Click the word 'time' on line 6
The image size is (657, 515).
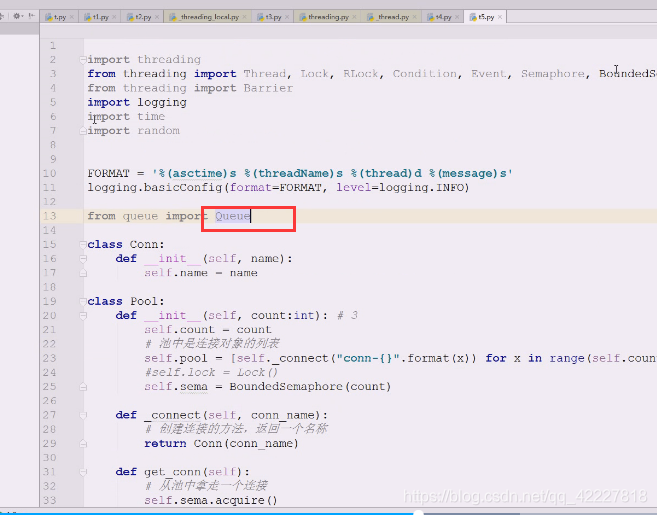(151, 116)
